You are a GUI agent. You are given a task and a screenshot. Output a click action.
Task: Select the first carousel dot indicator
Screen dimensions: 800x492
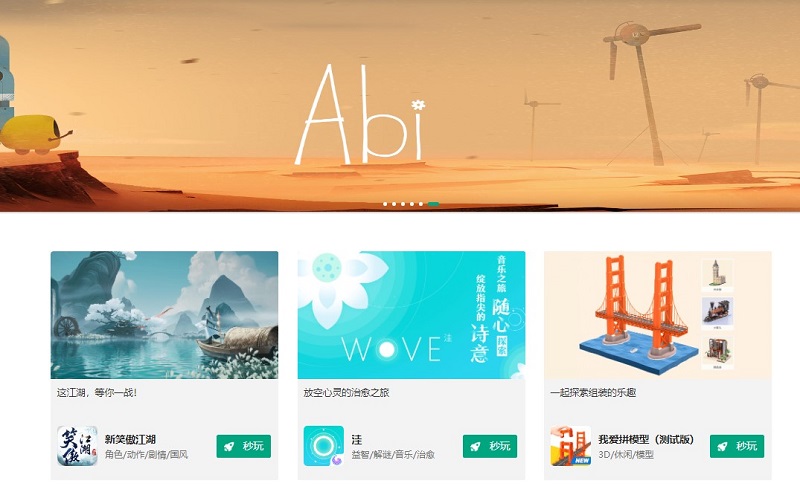coord(385,204)
